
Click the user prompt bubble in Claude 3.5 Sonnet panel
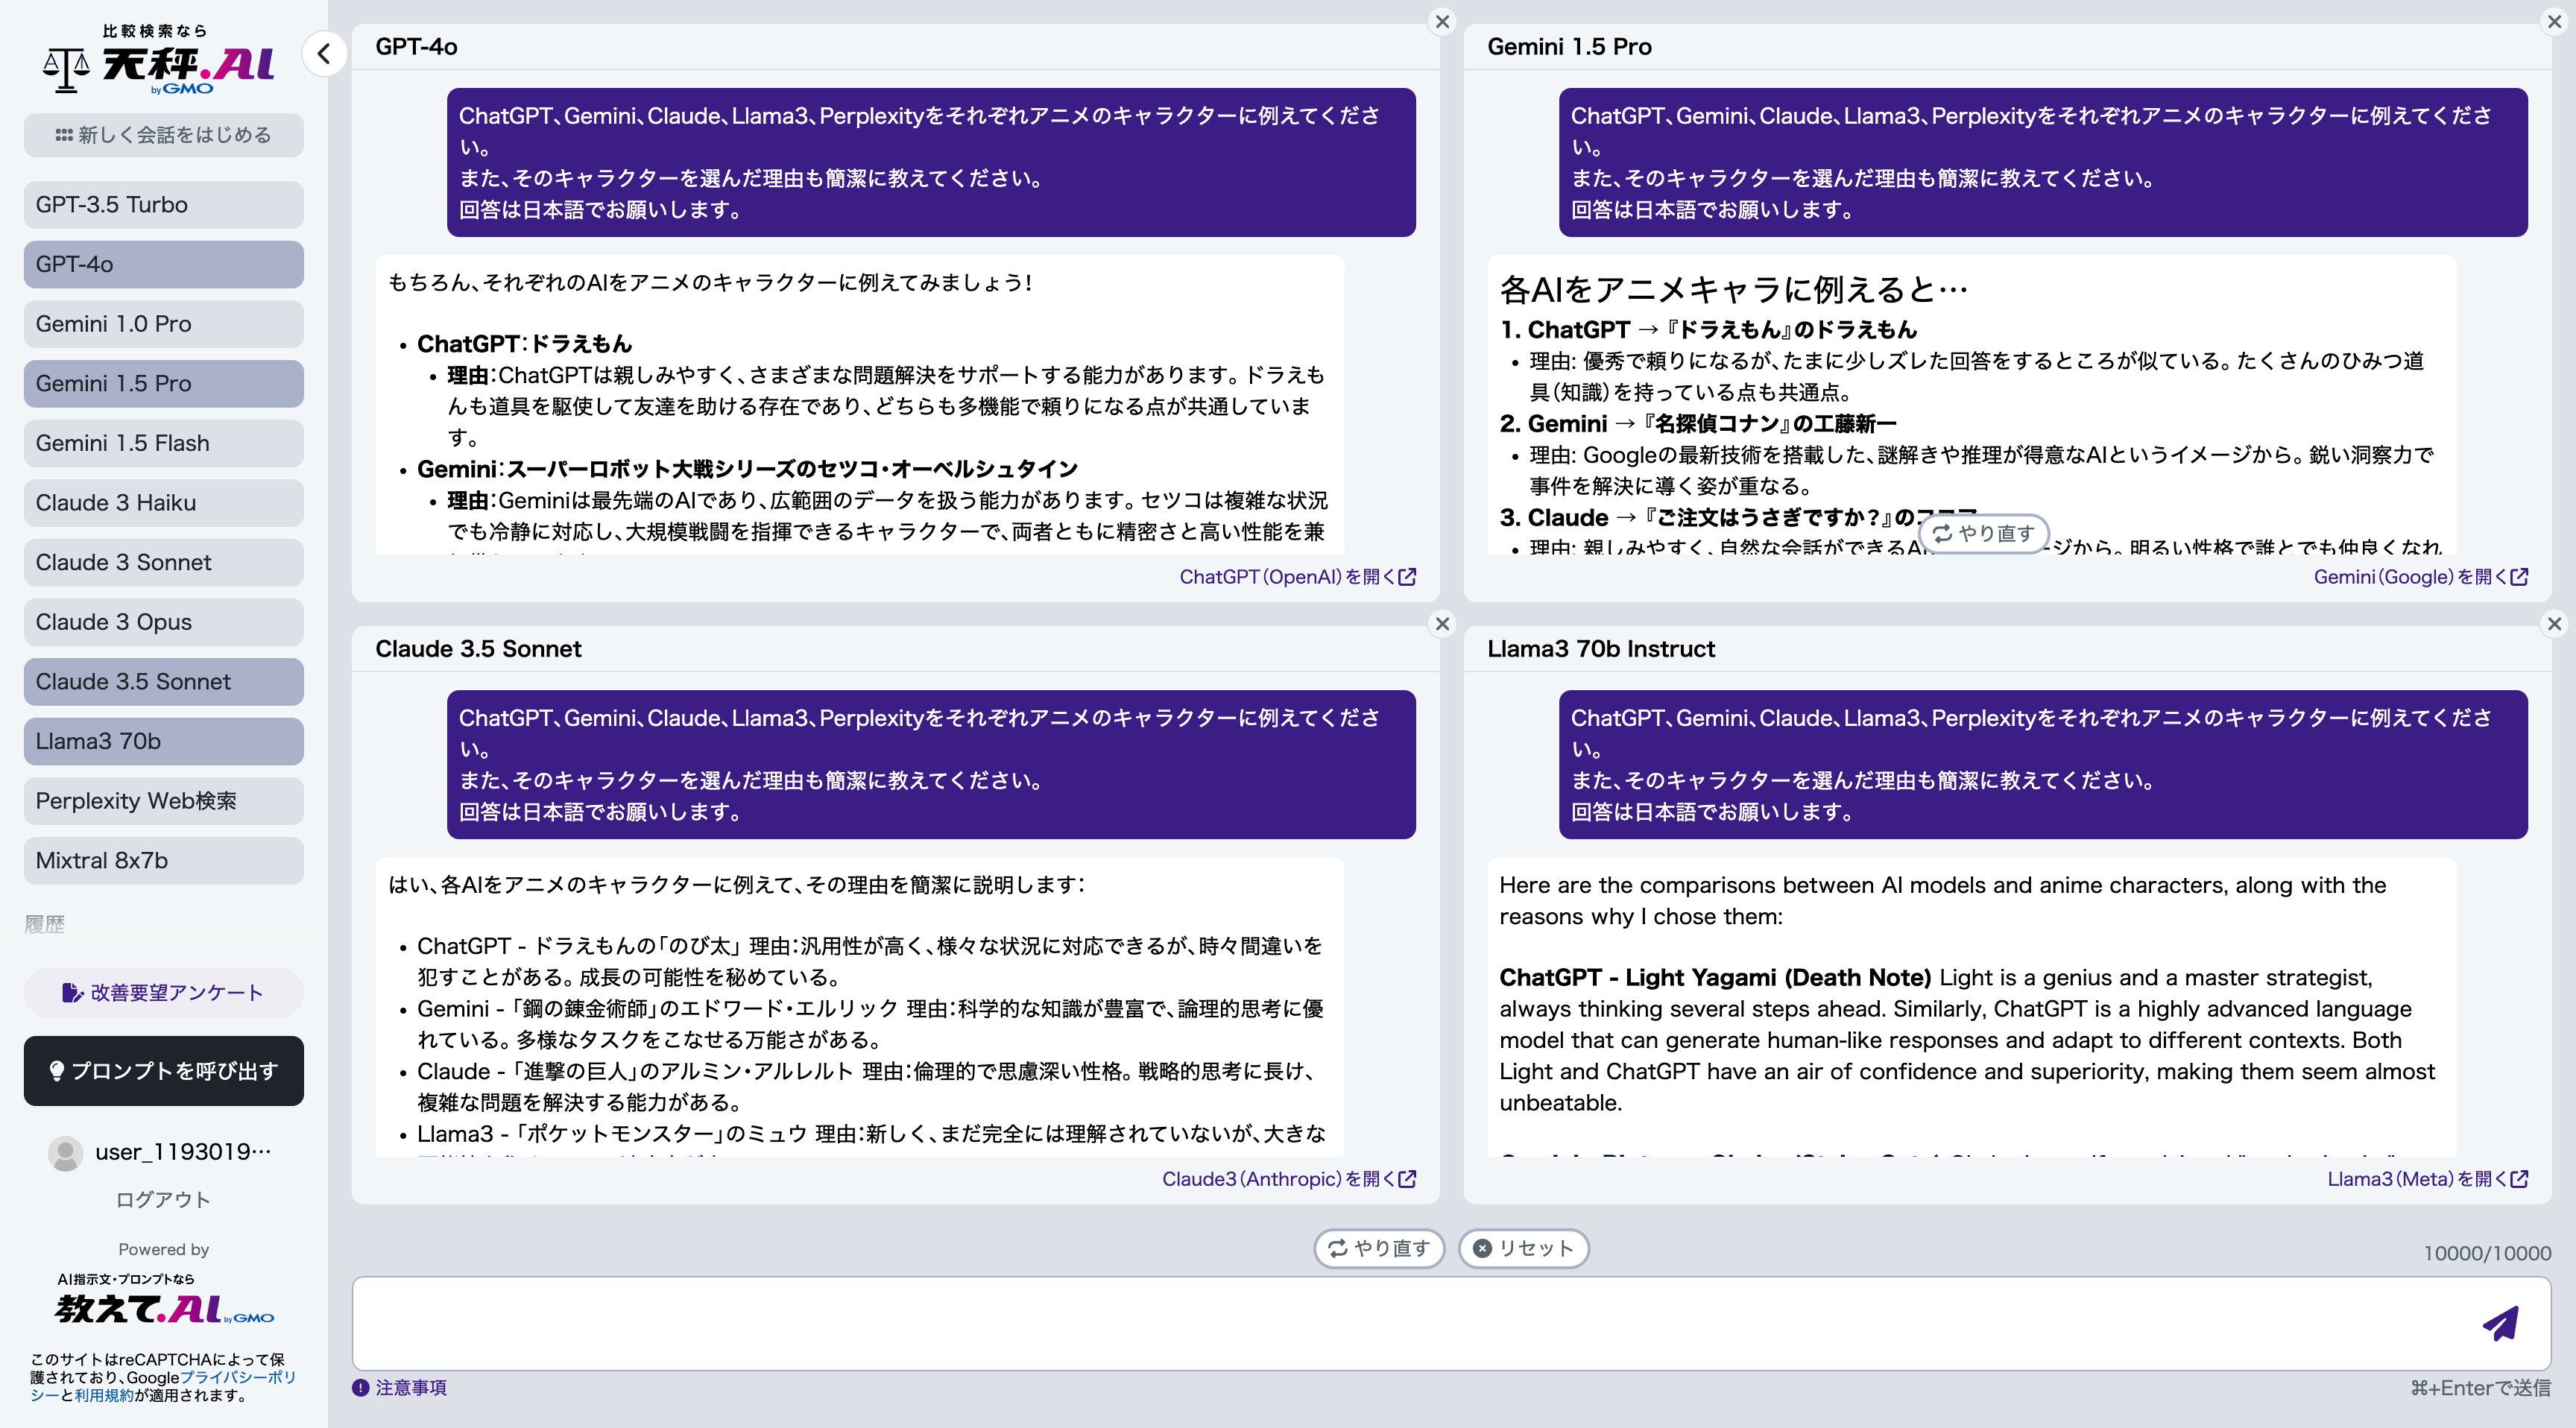[931, 765]
